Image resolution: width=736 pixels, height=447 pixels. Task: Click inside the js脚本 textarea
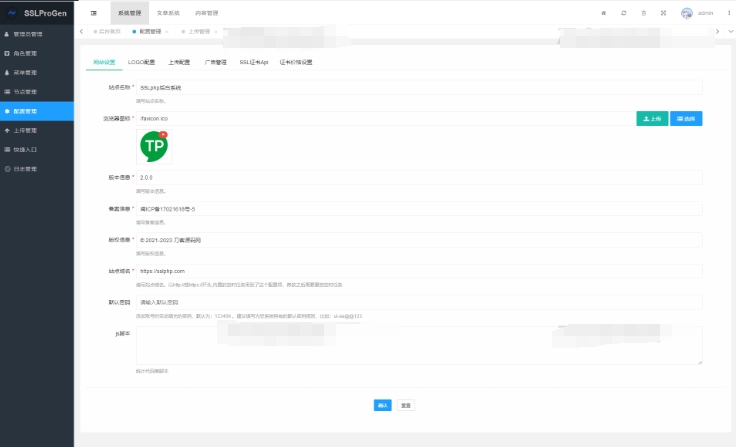coord(419,345)
